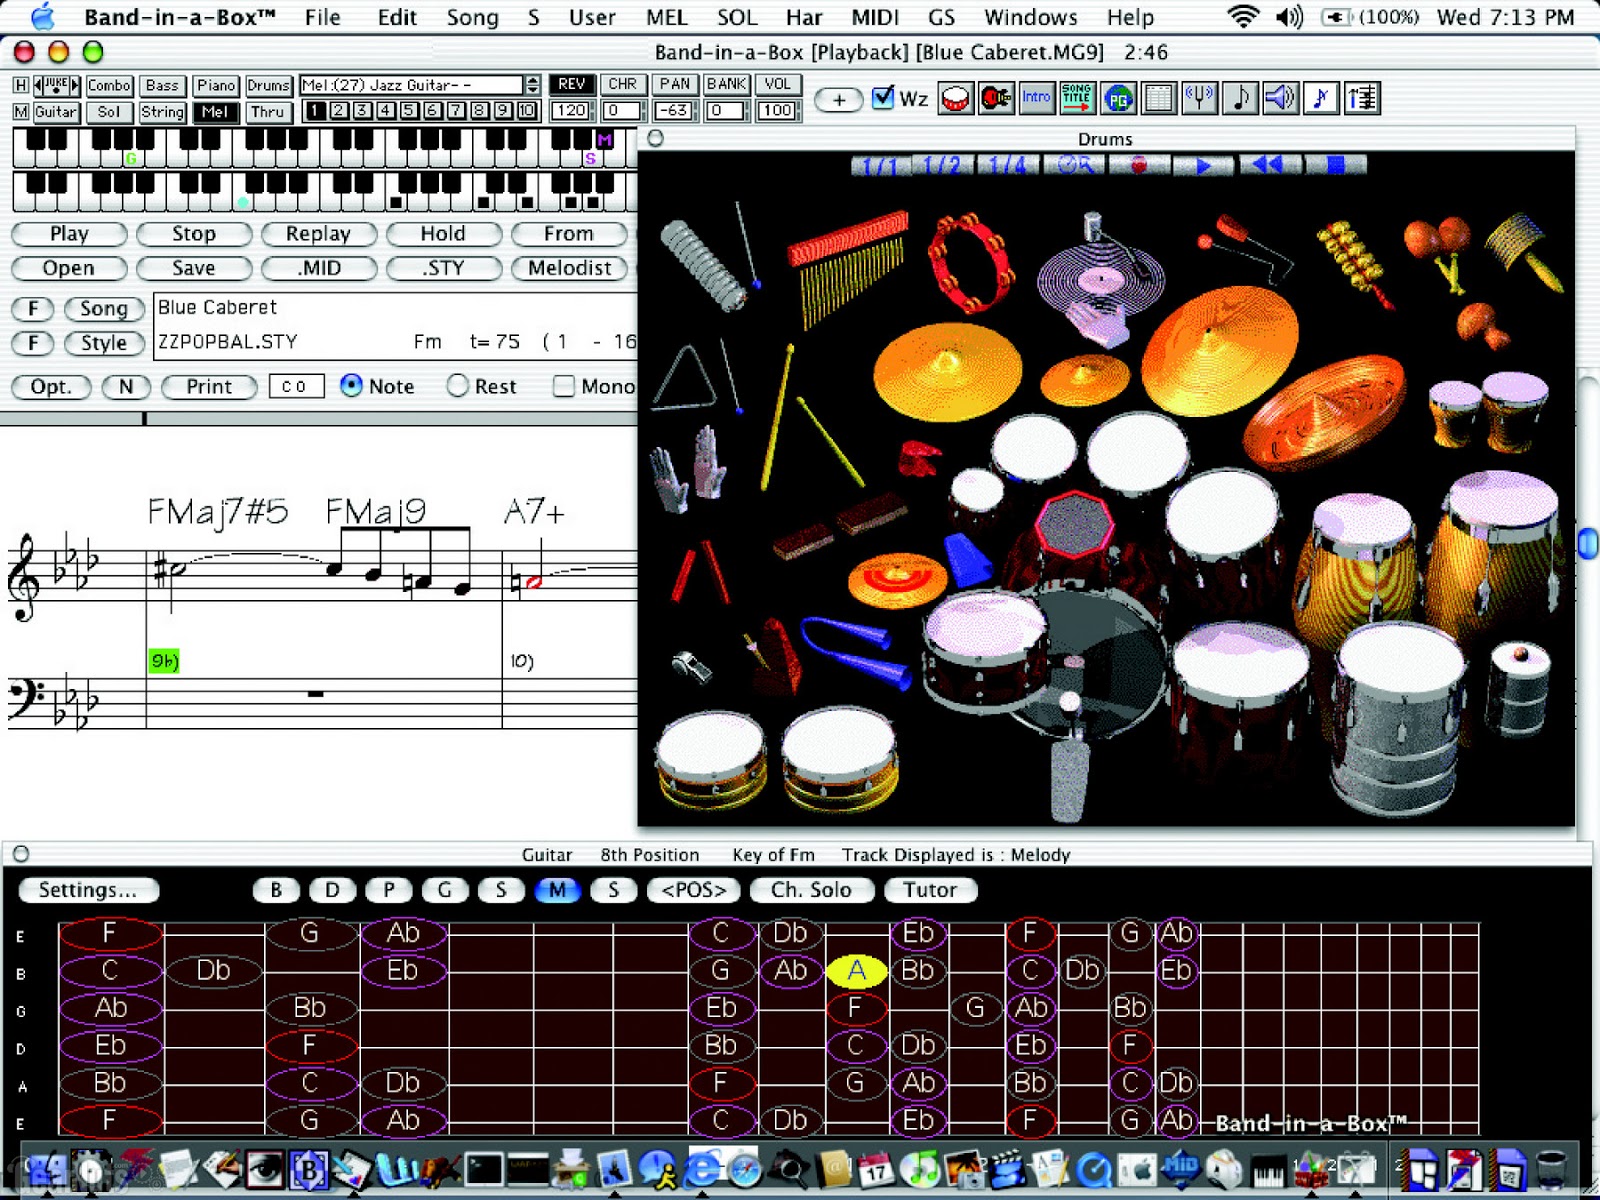This screenshot has height=1200, width=1600.
Task: Click the blue scrollbar thumb at right edge
Action: 1588,544
